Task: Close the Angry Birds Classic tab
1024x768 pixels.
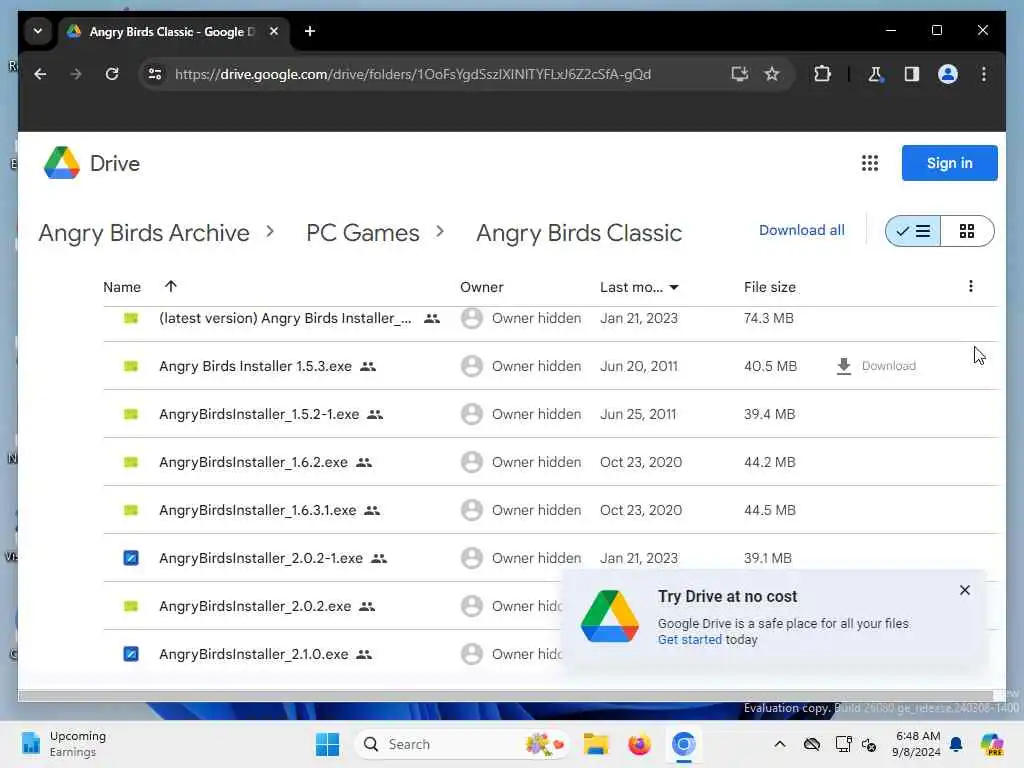Action: pos(274,31)
